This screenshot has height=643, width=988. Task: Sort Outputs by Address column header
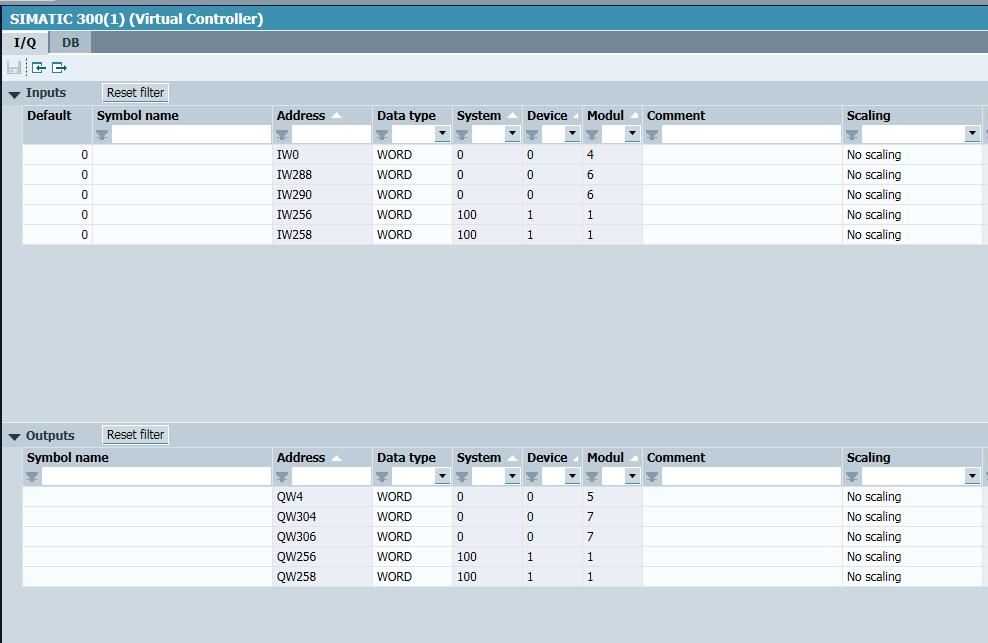tap(322, 458)
